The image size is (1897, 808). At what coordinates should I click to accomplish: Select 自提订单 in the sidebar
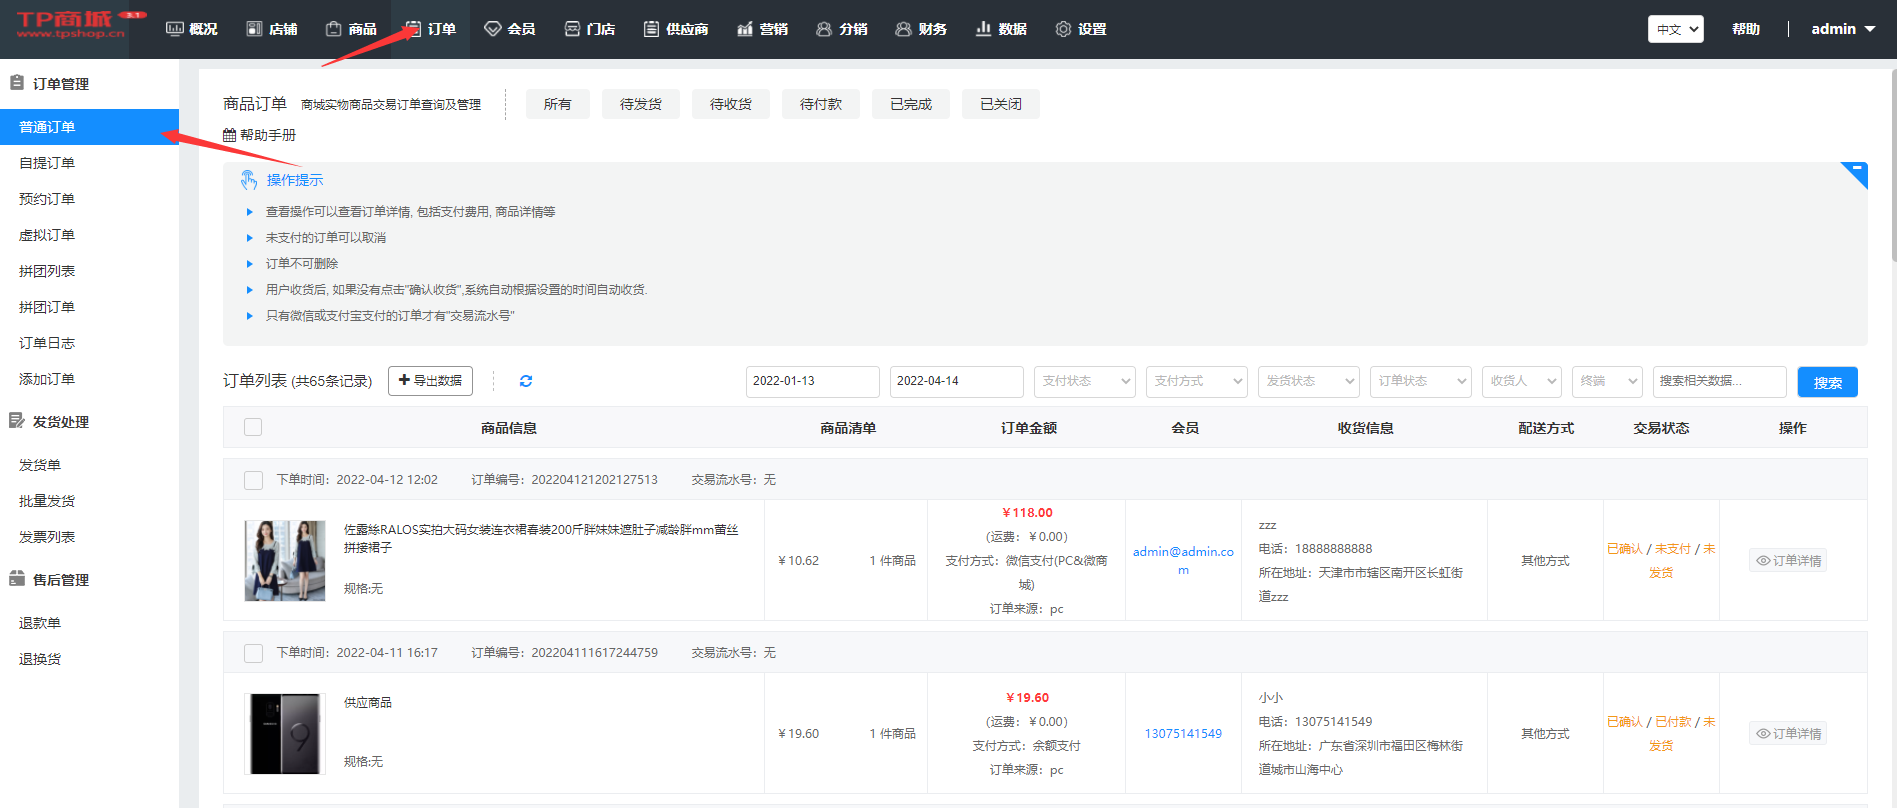tap(47, 163)
